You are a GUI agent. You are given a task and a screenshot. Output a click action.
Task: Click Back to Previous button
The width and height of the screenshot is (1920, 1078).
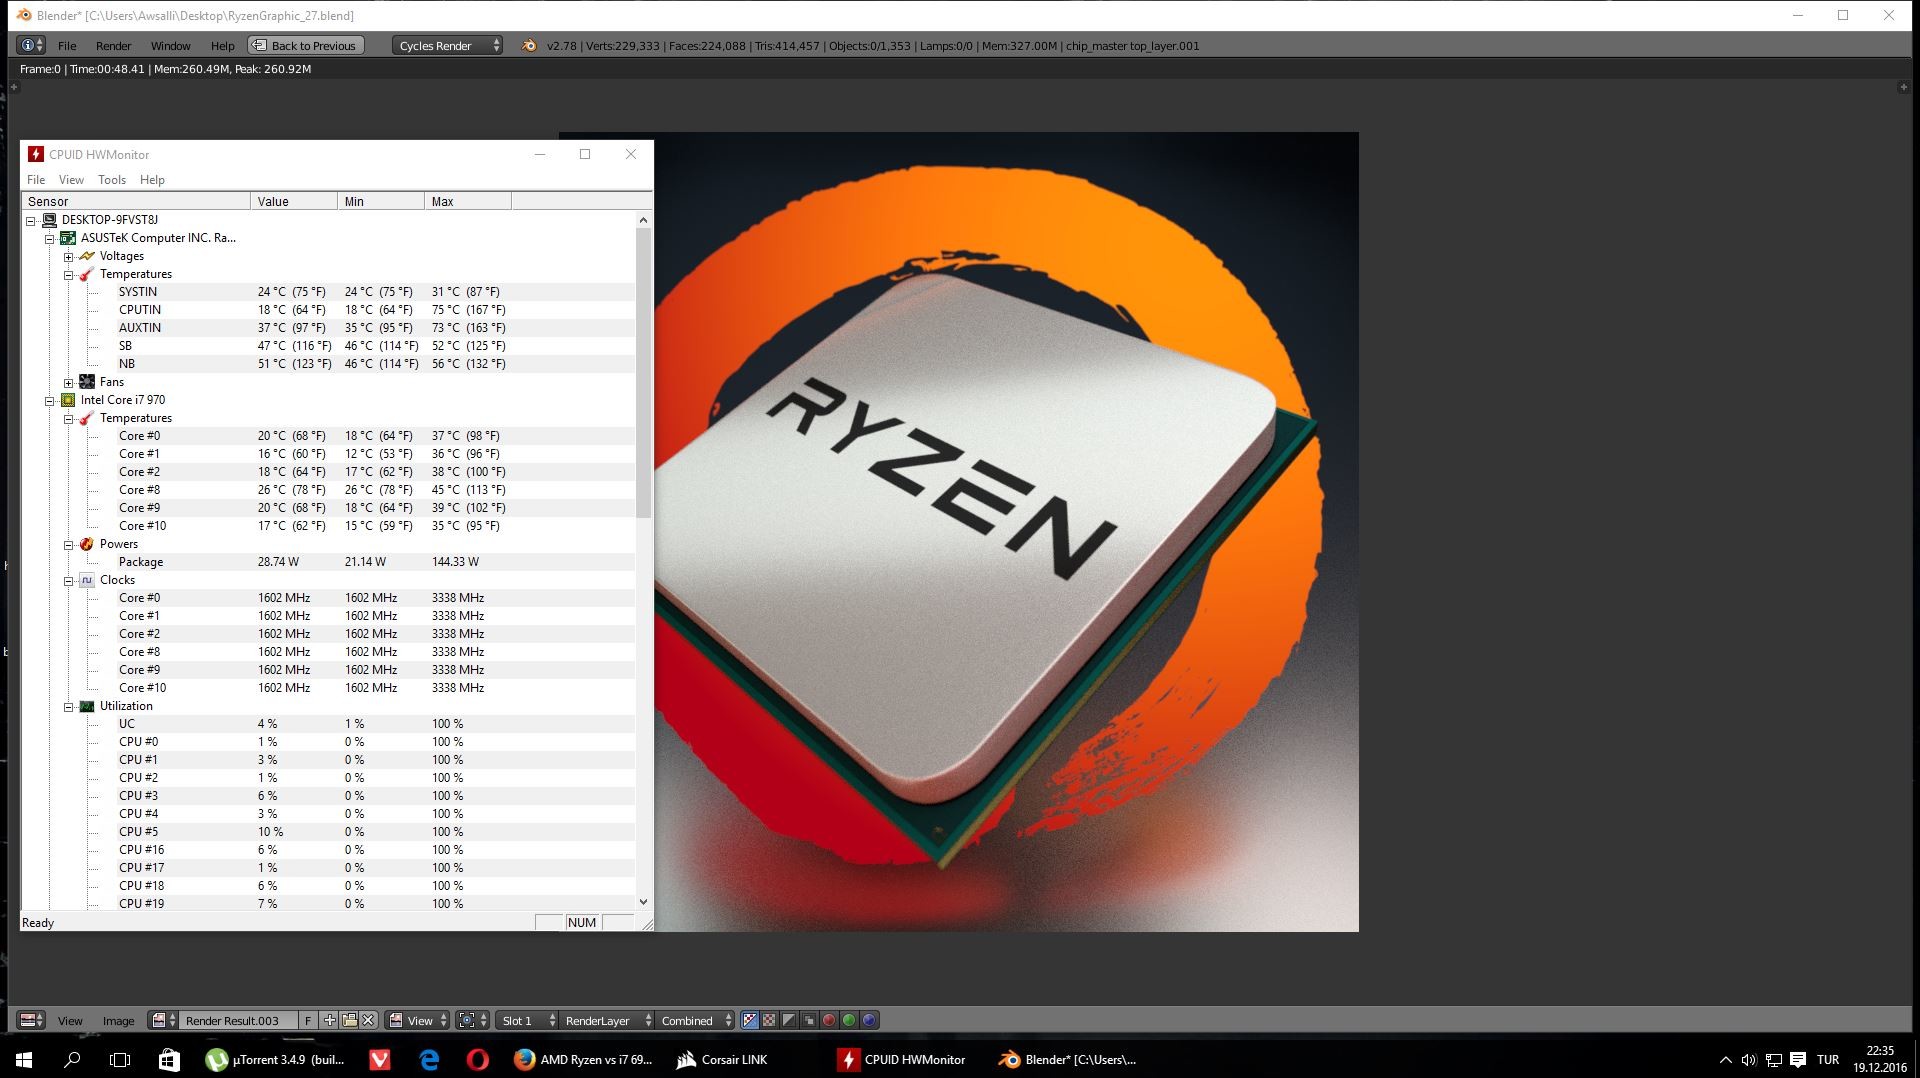point(305,45)
